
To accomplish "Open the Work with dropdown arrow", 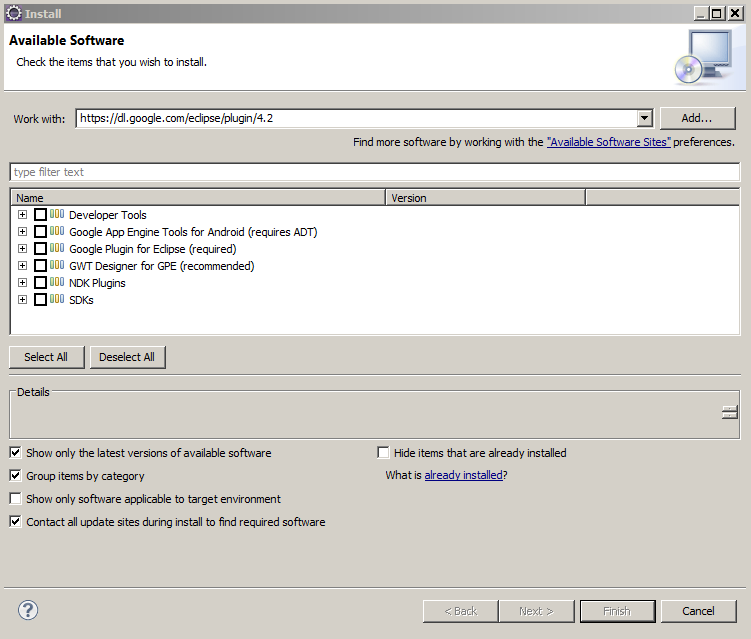I will click(x=645, y=118).
